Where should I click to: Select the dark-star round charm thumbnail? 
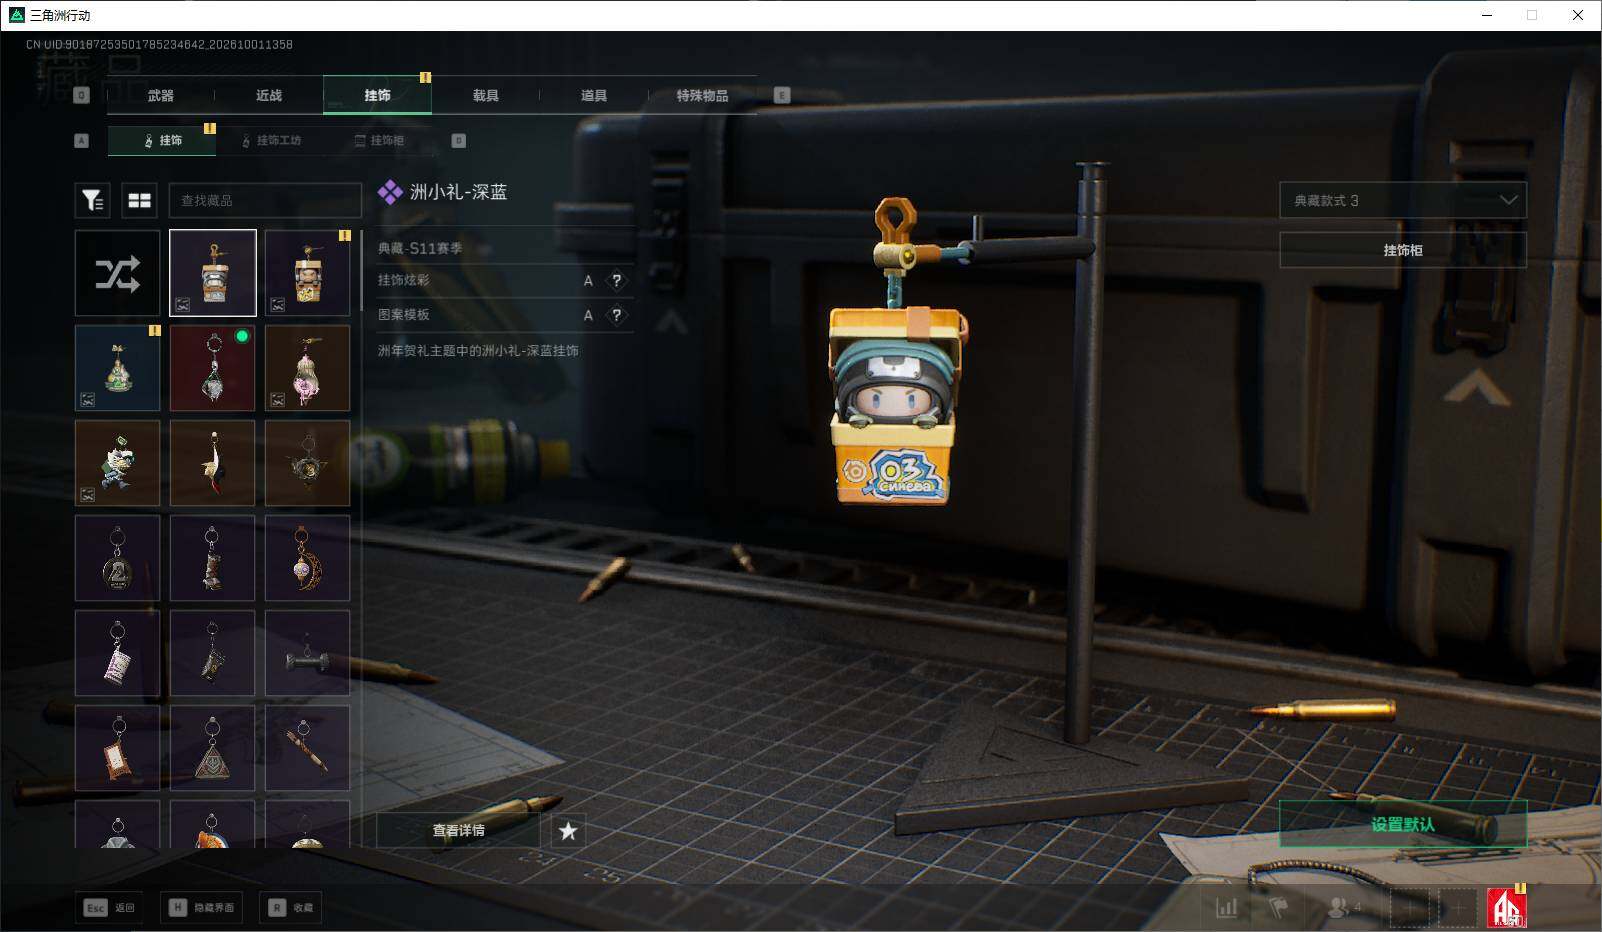tap(308, 463)
